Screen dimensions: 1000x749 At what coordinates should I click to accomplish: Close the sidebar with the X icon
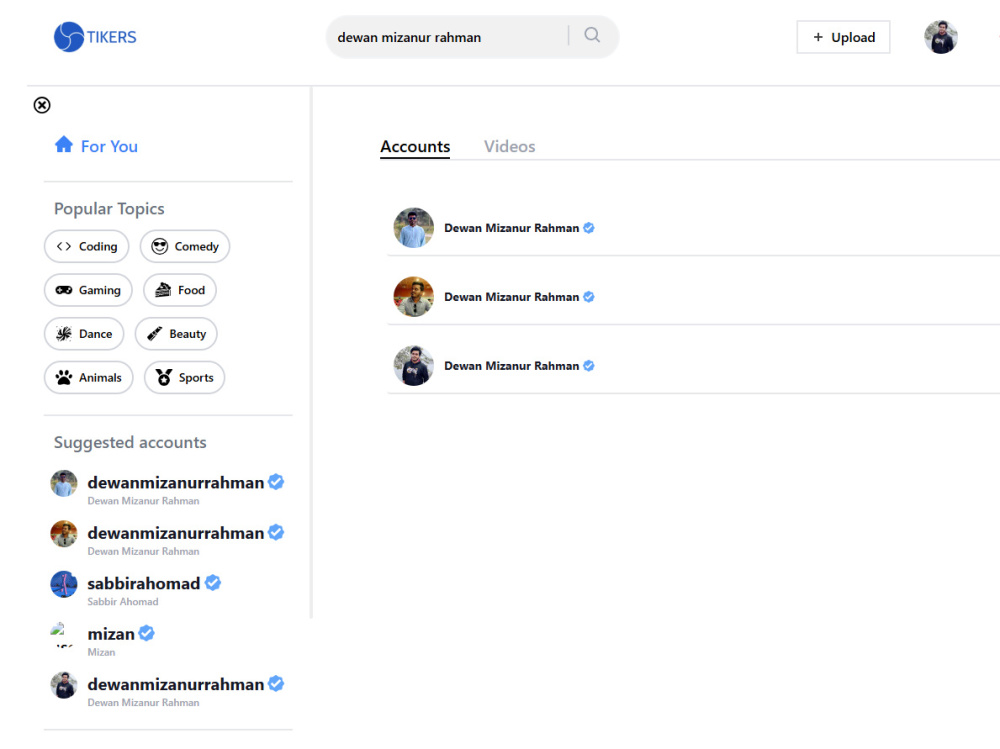pos(42,105)
